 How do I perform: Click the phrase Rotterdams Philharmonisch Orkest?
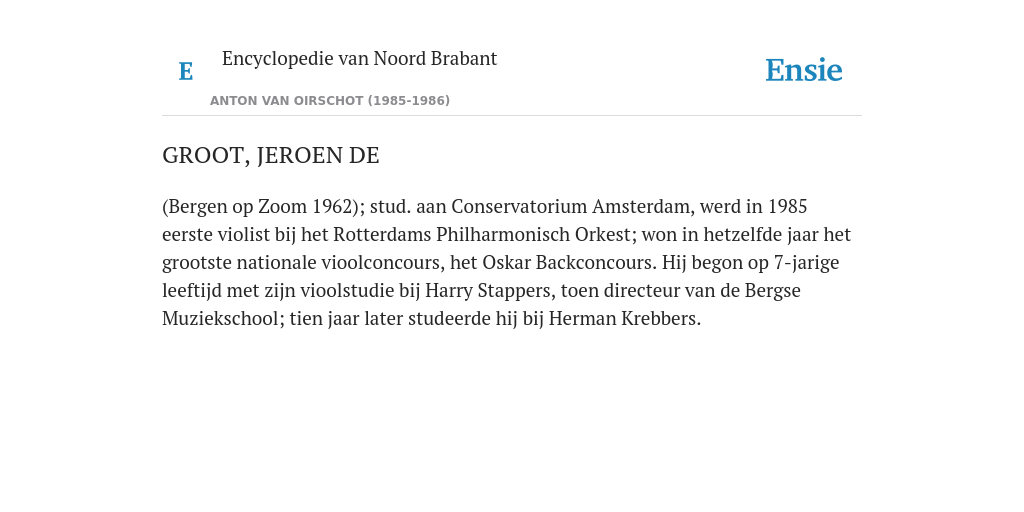pyautogui.click(x=482, y=234)
